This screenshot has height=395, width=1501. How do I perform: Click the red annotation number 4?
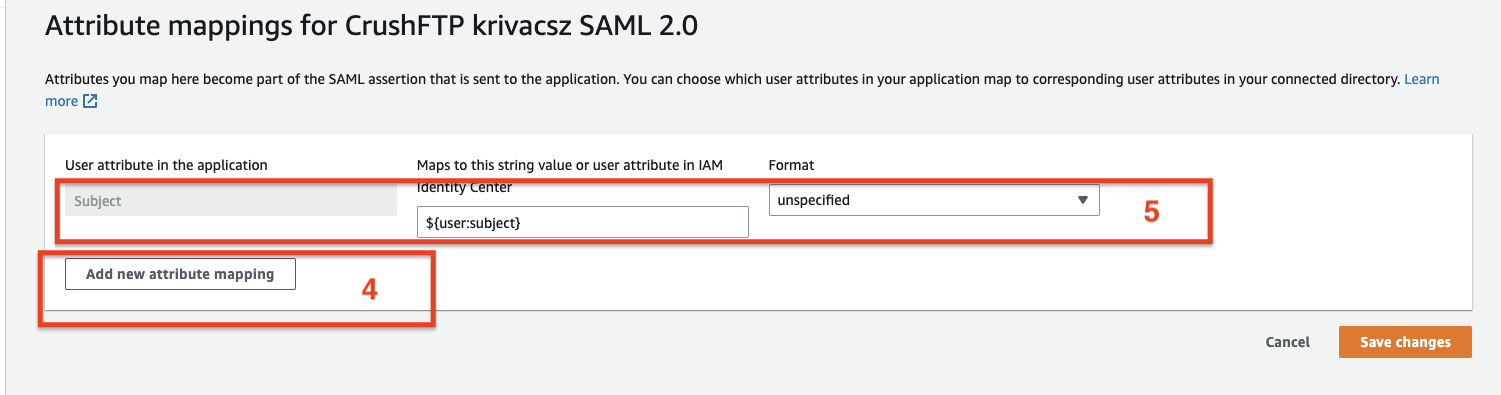369,290
